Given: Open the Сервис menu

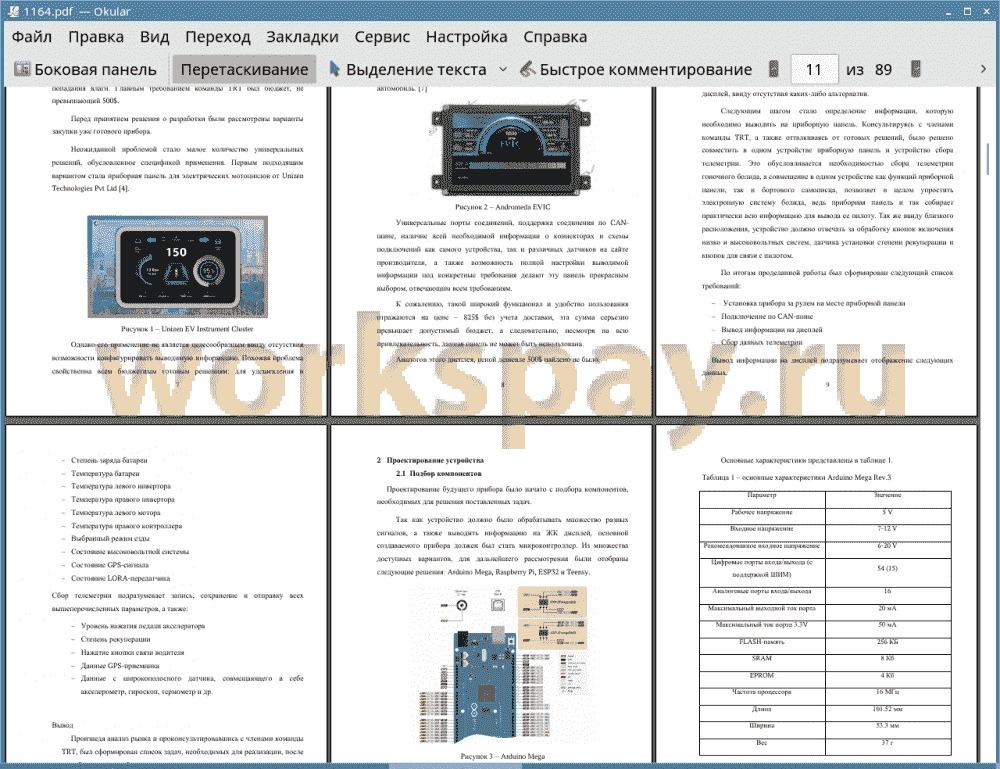Looking at the screenshot, I should click(x=382, y=37).
